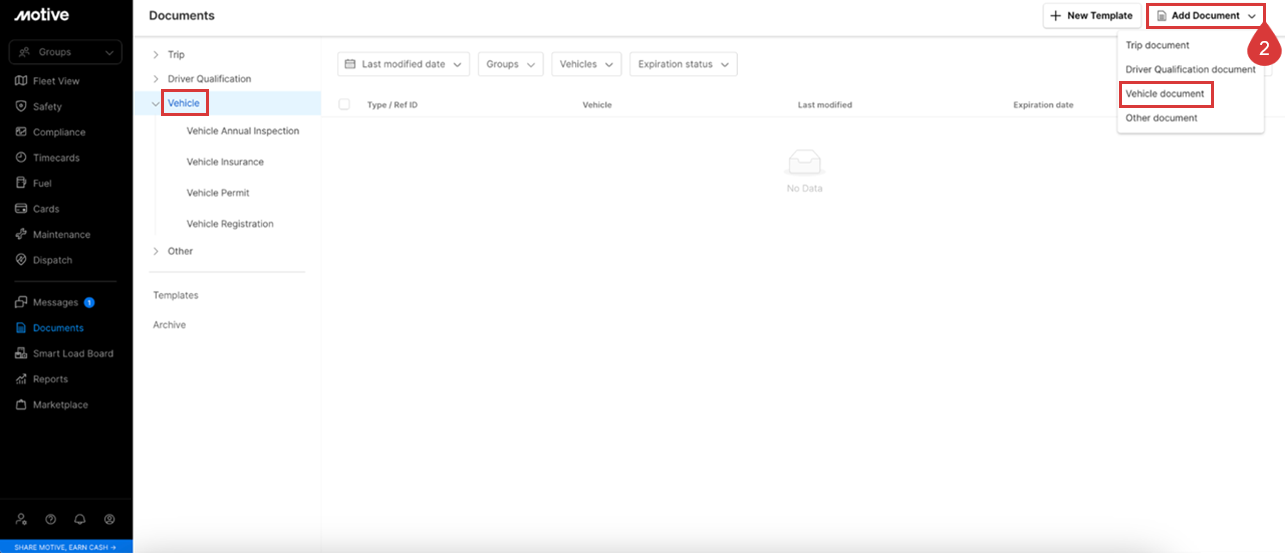Select the Other tree label
1285x553 pixels.
click(x=180, y=251)
